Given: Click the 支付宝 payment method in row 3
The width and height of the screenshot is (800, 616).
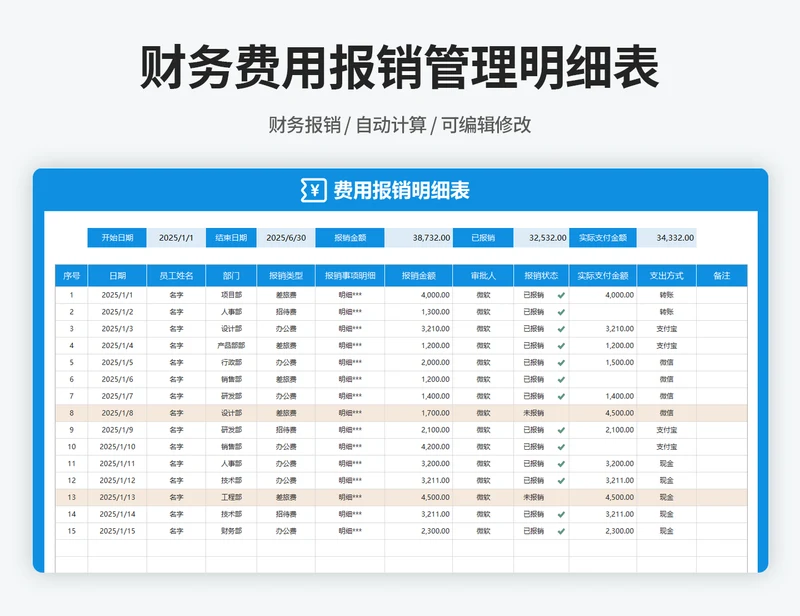Looking at the screenshot, I should [666, 329].
